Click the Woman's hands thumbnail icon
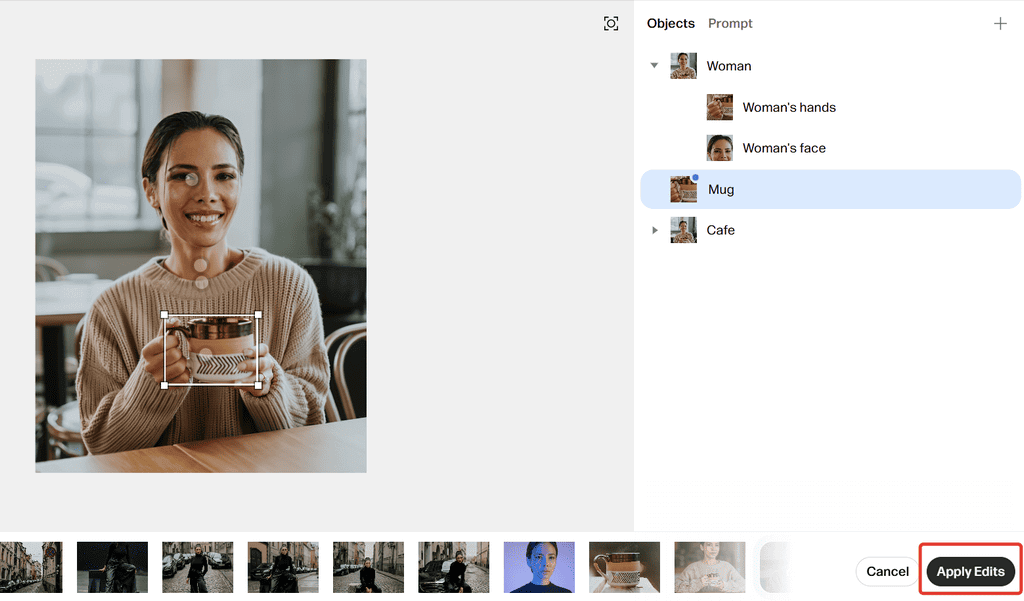The image size is (1024, 601). click(x=720, y=107)
